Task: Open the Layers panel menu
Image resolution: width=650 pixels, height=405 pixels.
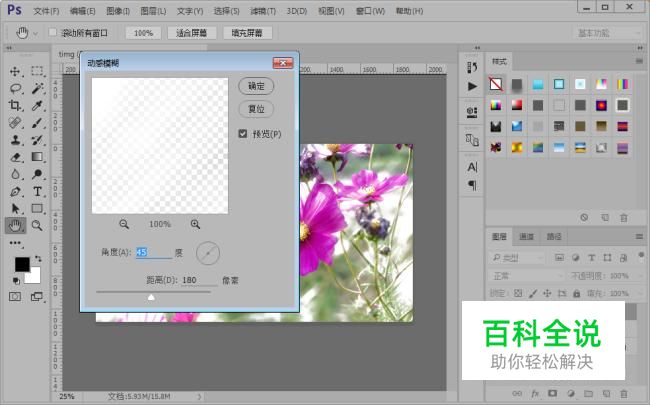Action: tap(639, 237)
